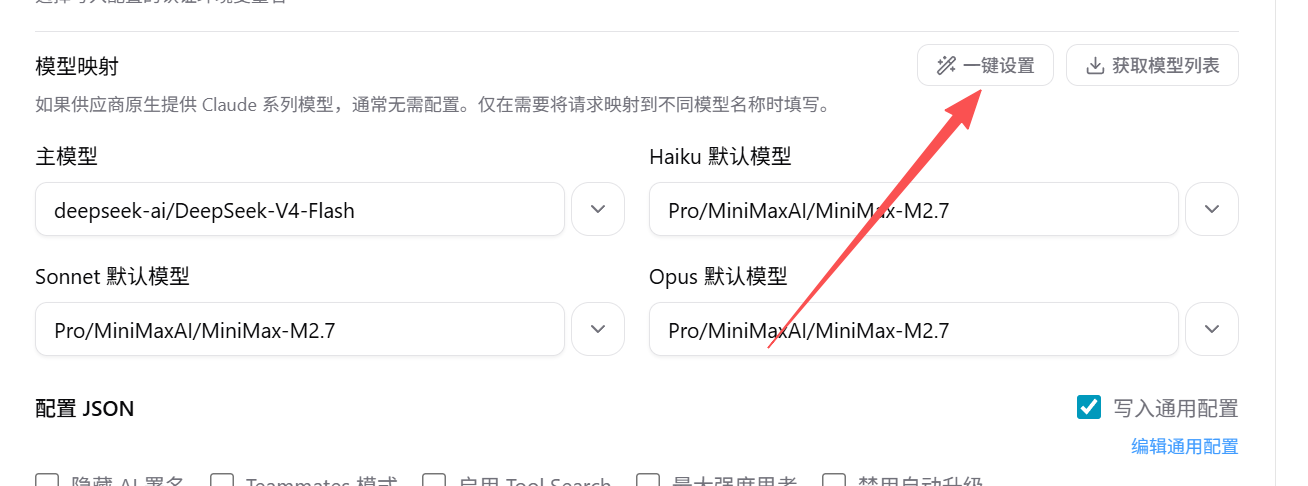Viewport: 1308px width, 486px height.
Task: Click the download icon in 获取模型列表
Action: 1095,66
